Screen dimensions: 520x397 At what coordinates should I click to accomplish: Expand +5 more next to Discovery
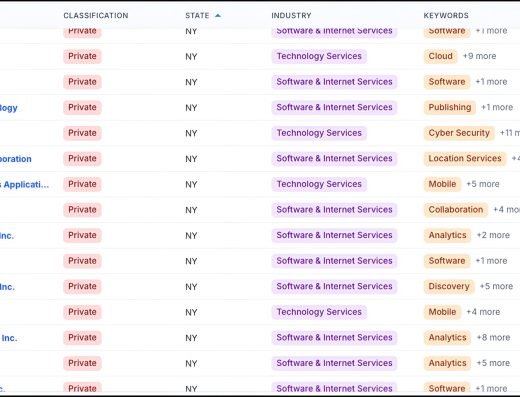pyautogui.click(x=496, y=286)
